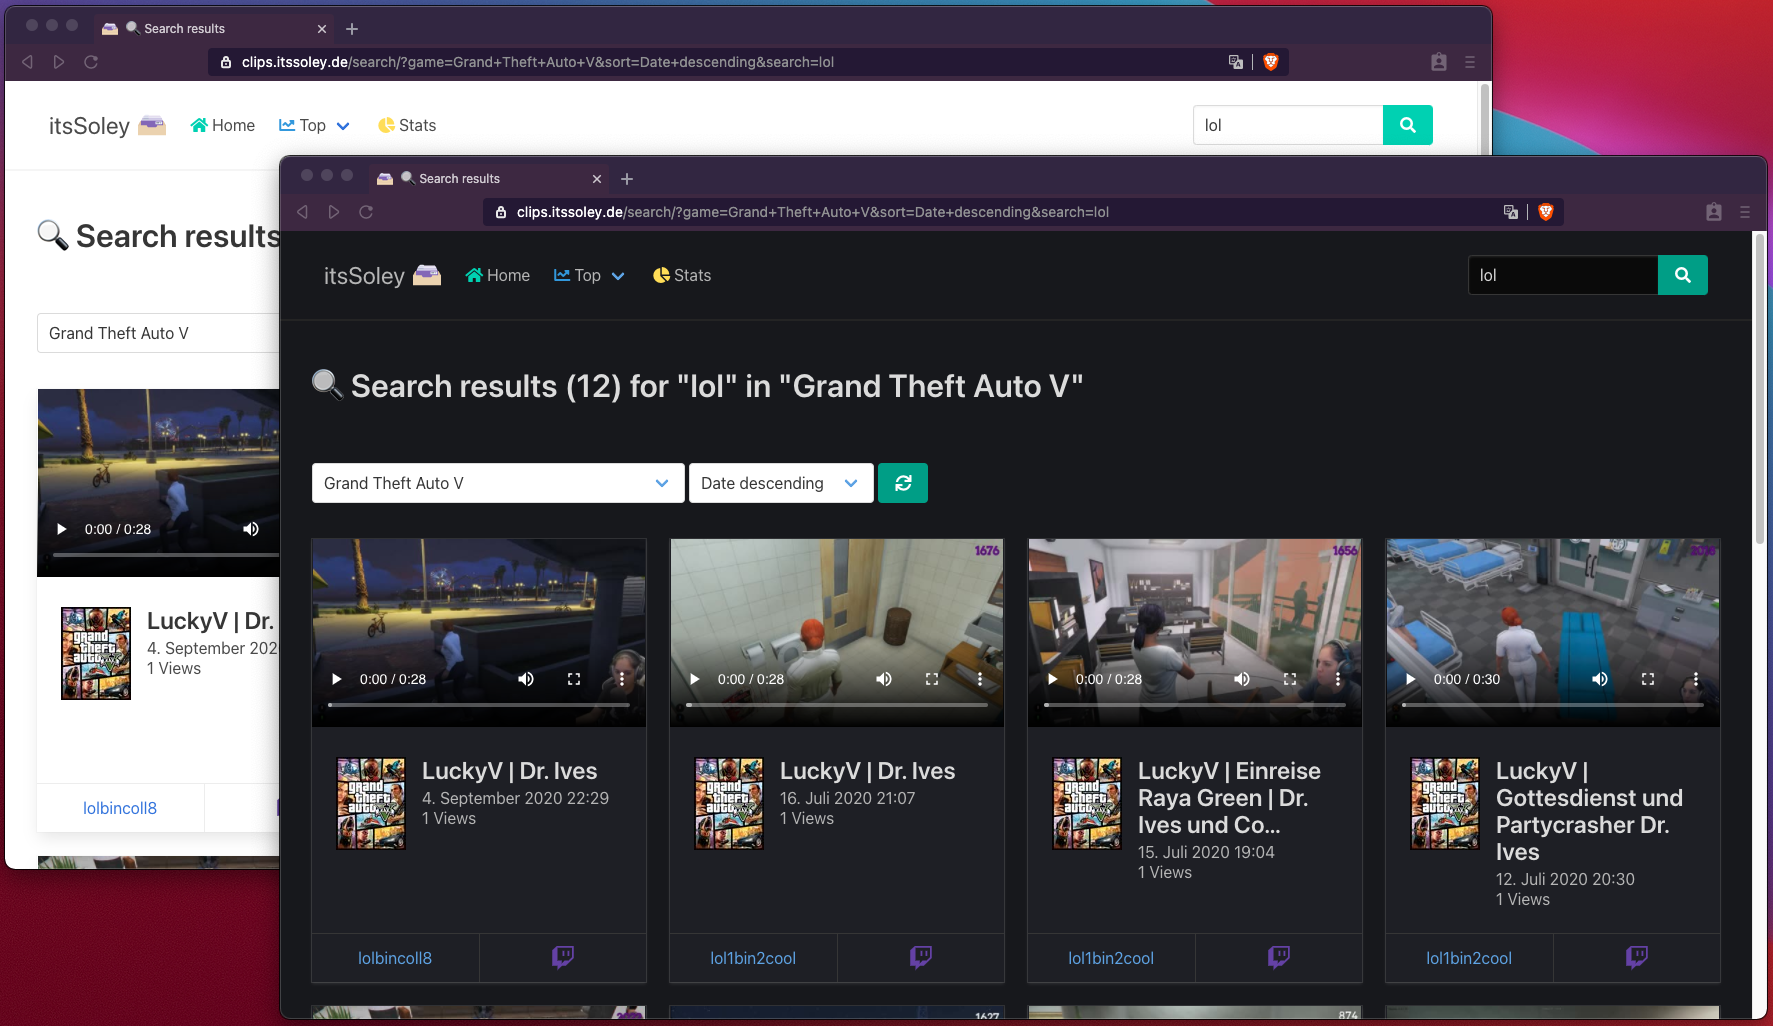Go to Home in the front window
The height and width of the screenshot is (1026, 1773).
pos(498,275)
